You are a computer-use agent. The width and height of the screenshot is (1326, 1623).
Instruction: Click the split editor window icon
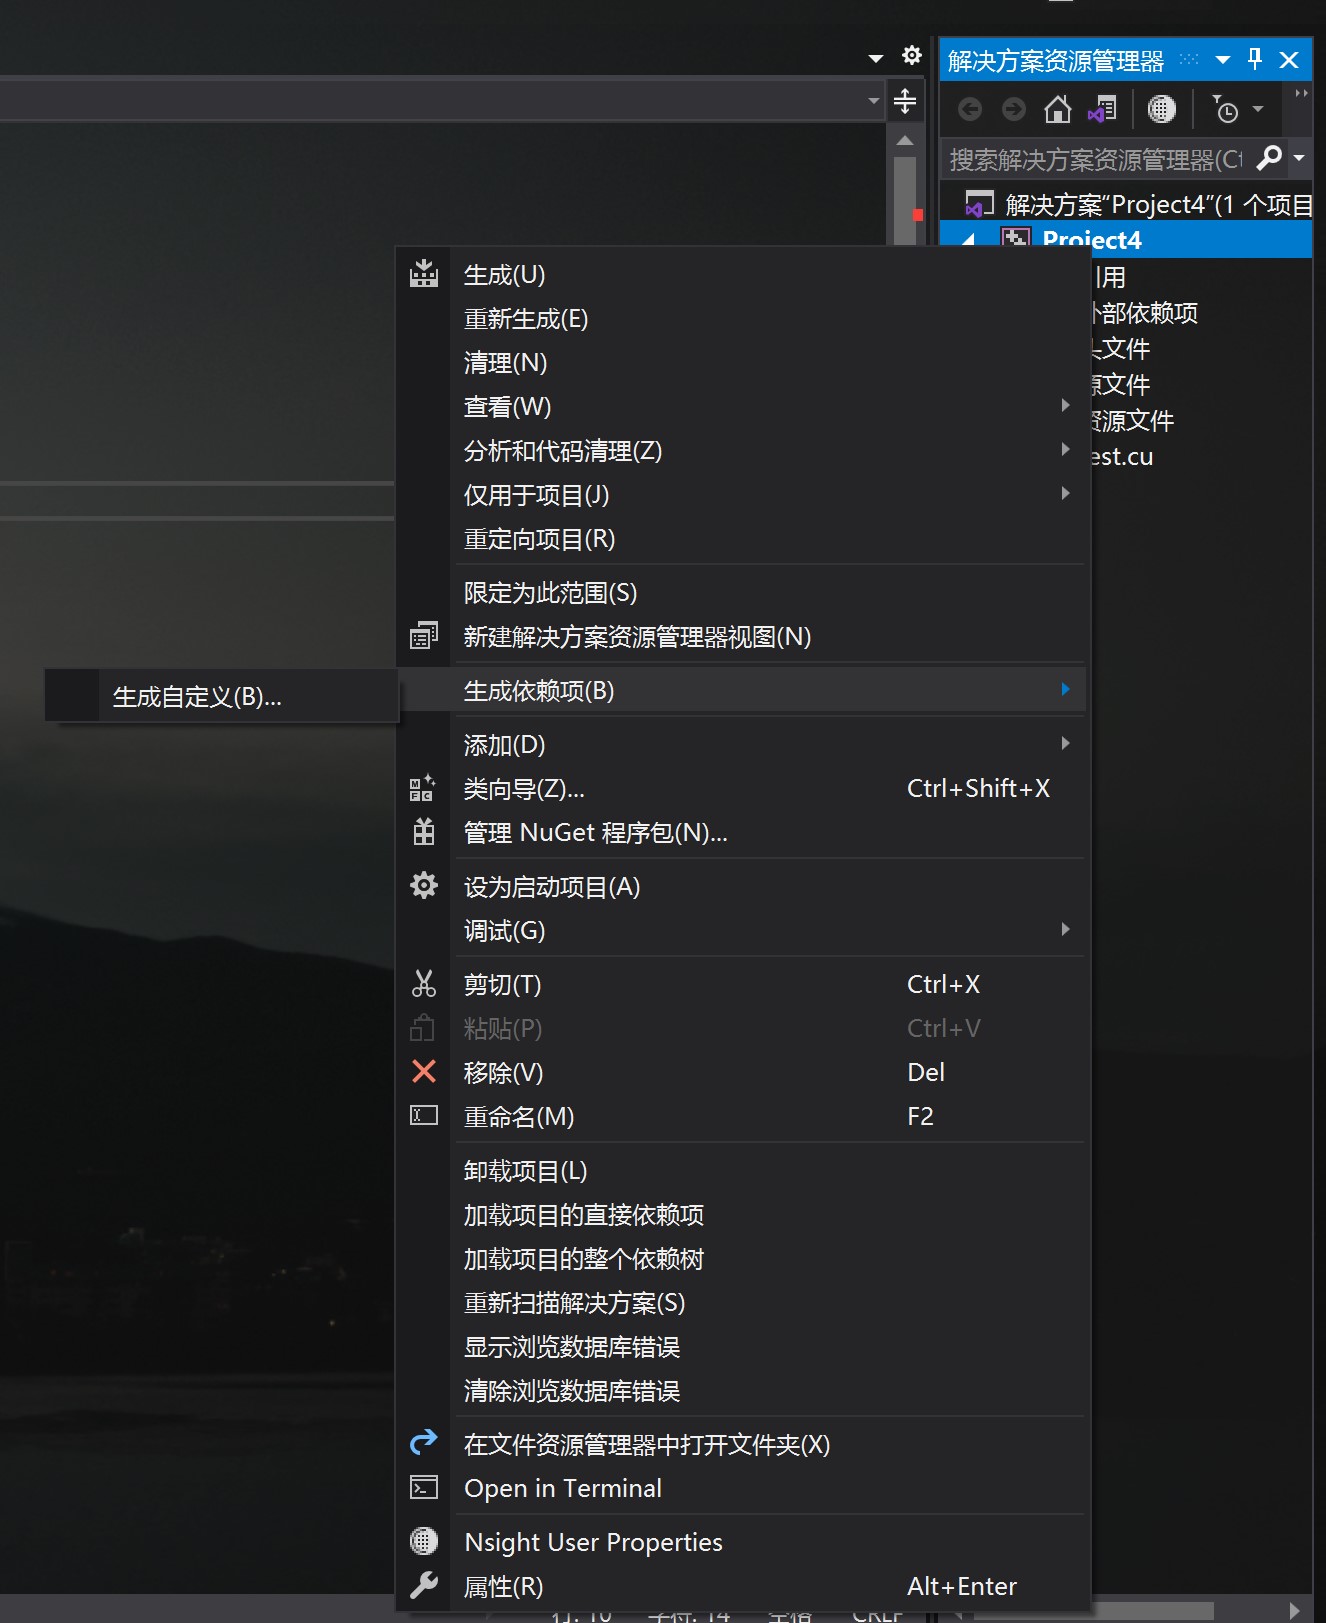(x=904, y=100)
